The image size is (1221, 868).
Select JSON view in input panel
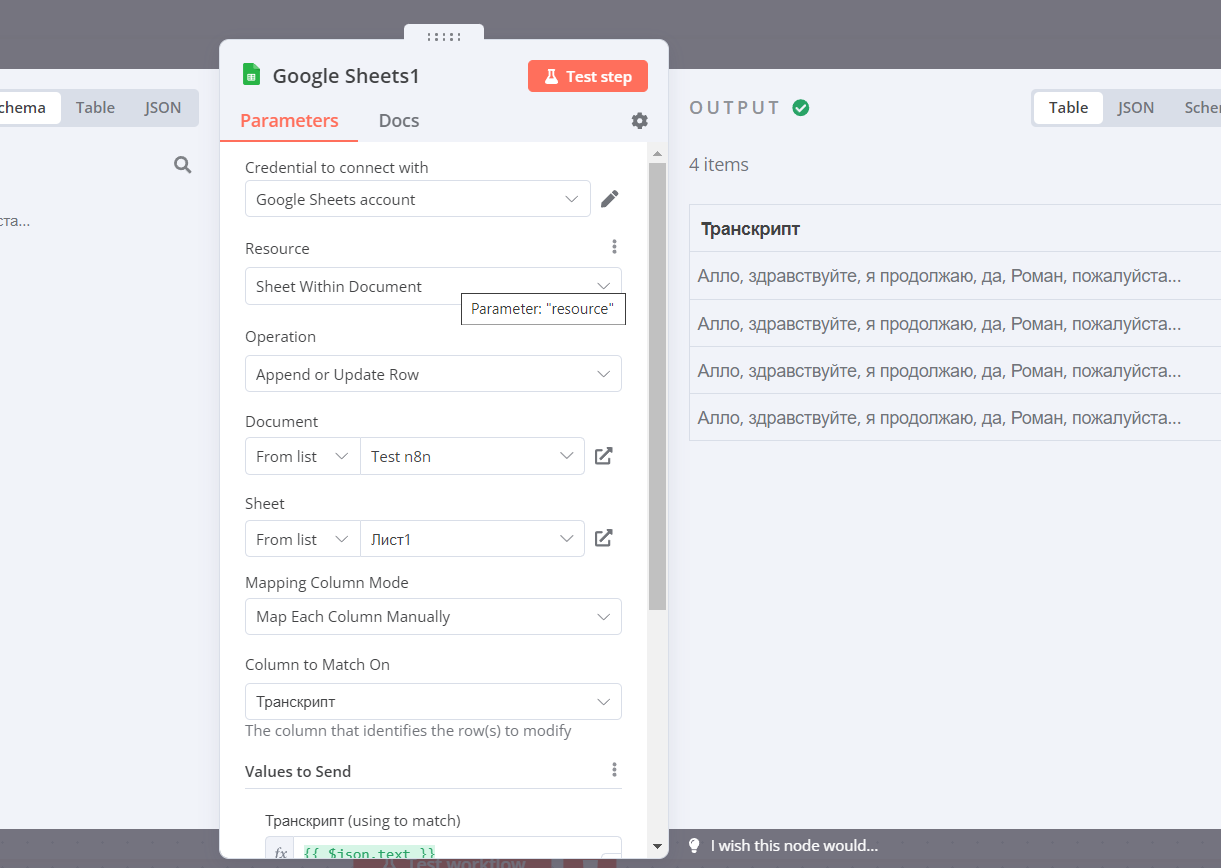click(163, 108)
